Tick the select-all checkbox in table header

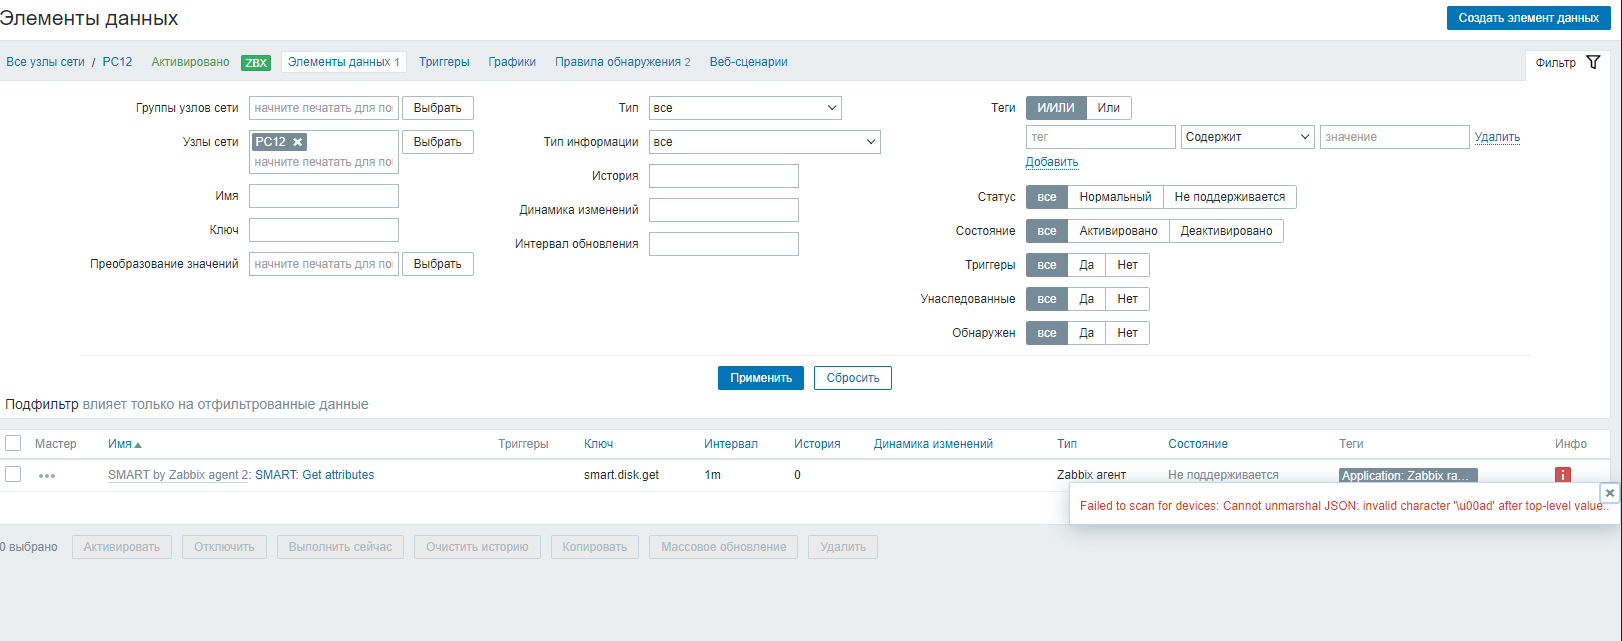[13, 443]
